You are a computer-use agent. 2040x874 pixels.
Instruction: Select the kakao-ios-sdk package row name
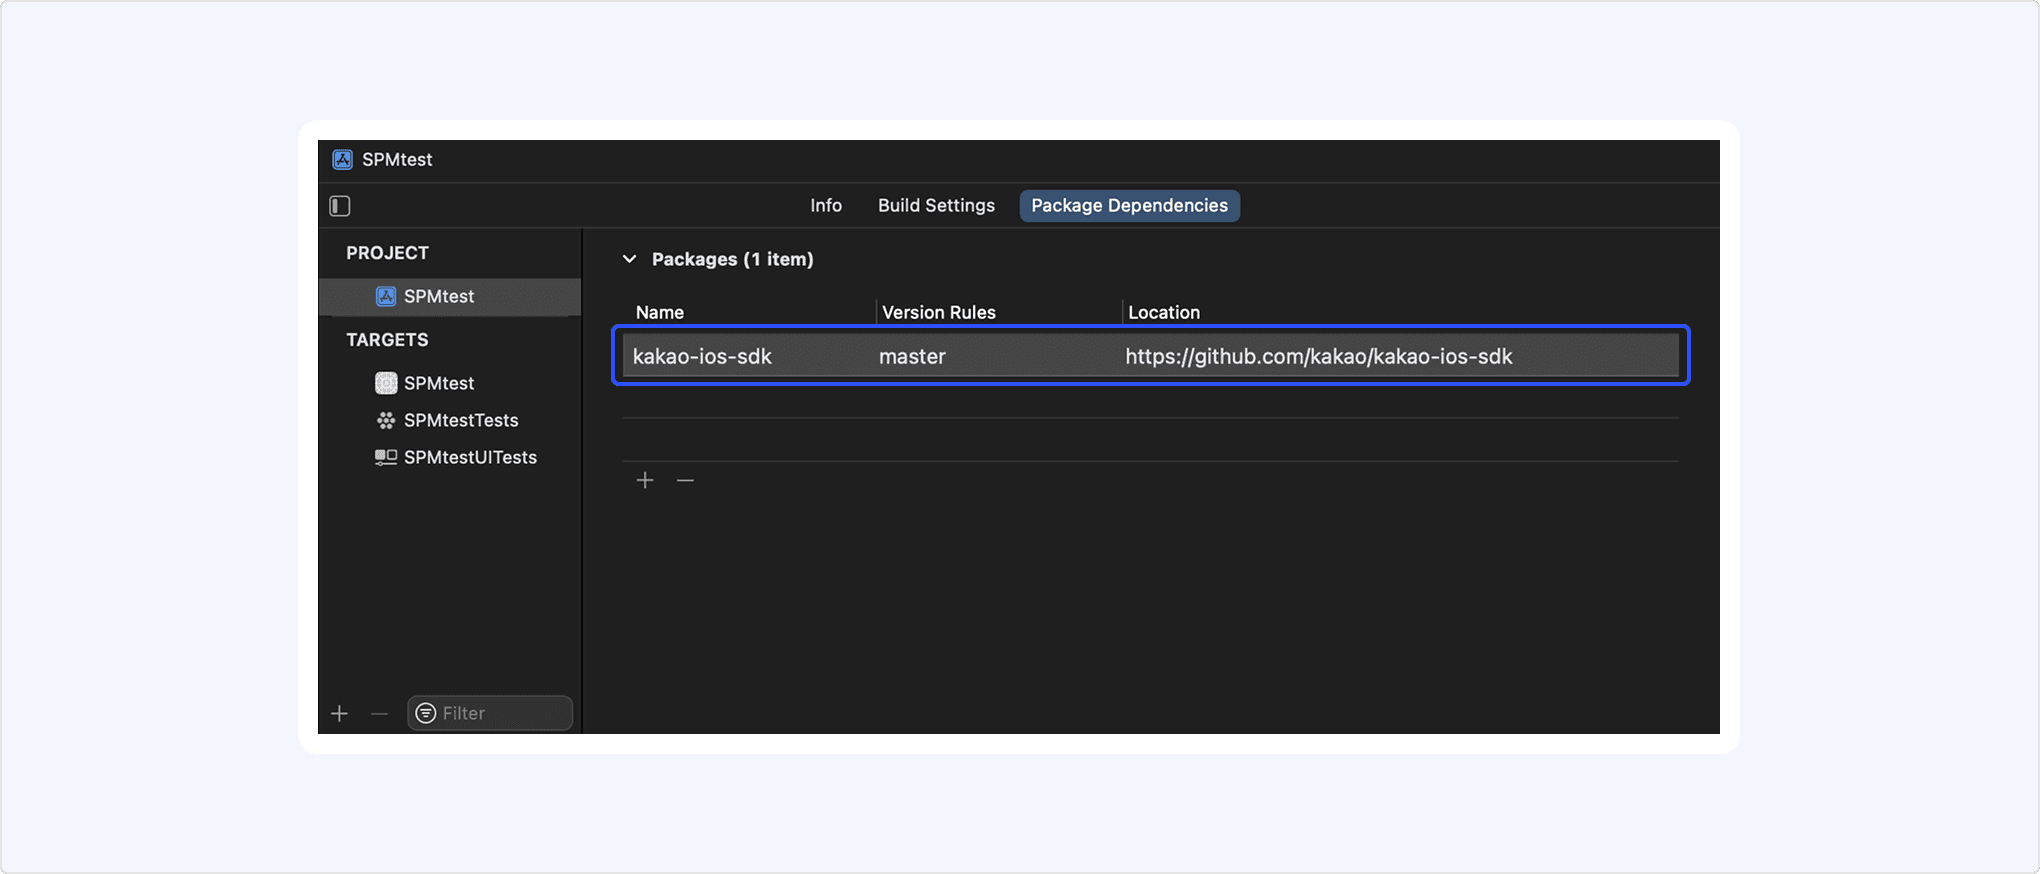click(702, 357)
